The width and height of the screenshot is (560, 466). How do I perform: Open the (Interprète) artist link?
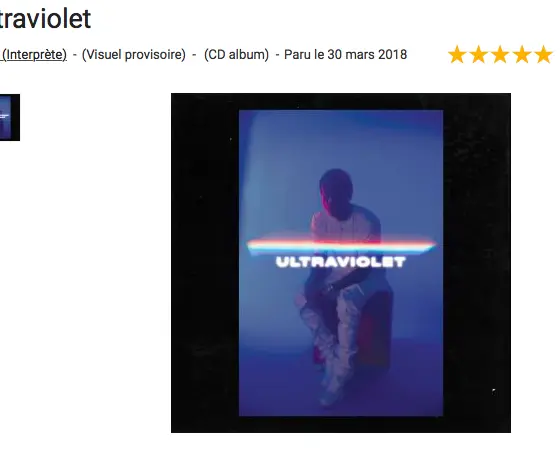point(34,55)
